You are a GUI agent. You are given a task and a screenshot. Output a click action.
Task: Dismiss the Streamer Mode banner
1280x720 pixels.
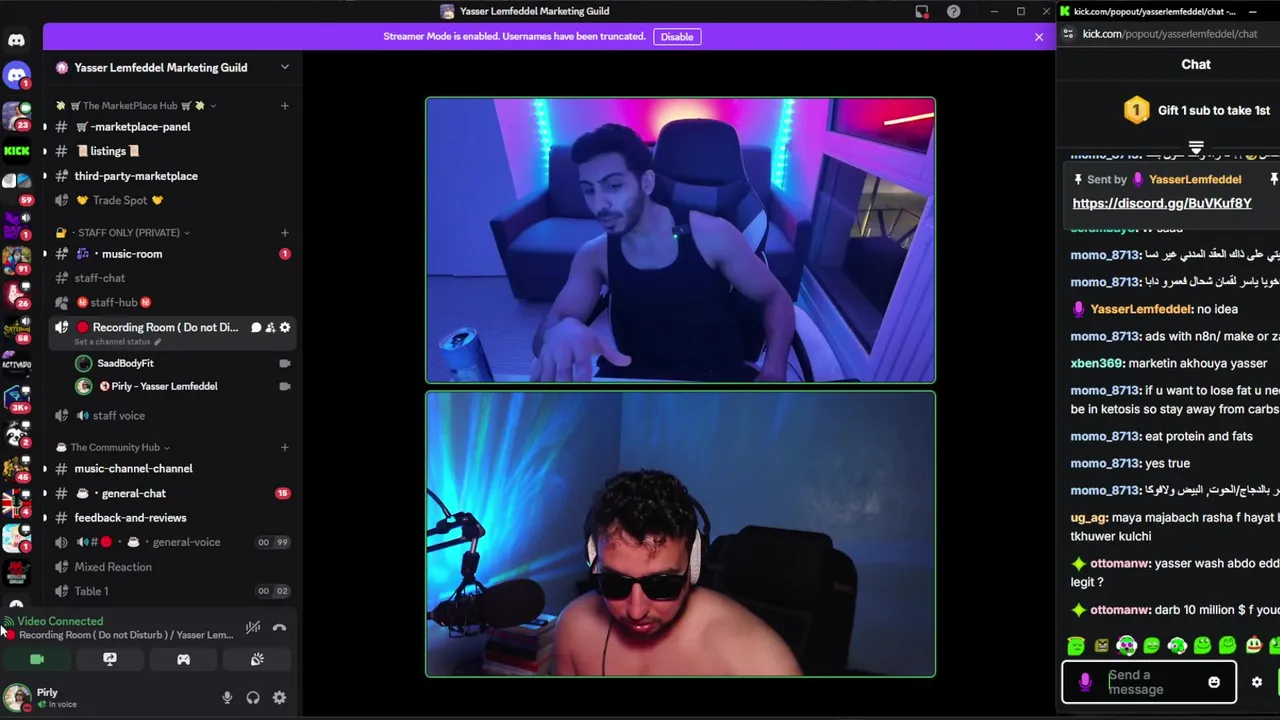point(1038,37)
